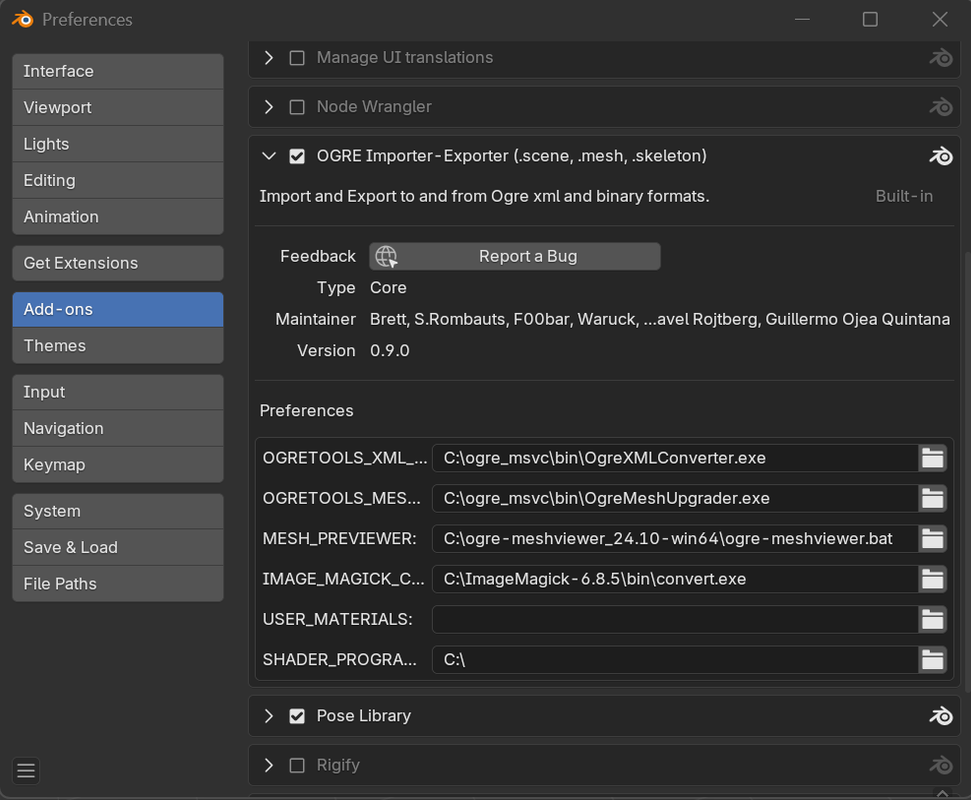Go to Editing preferences
Screen dimensions: 971x800
[118, 180]
